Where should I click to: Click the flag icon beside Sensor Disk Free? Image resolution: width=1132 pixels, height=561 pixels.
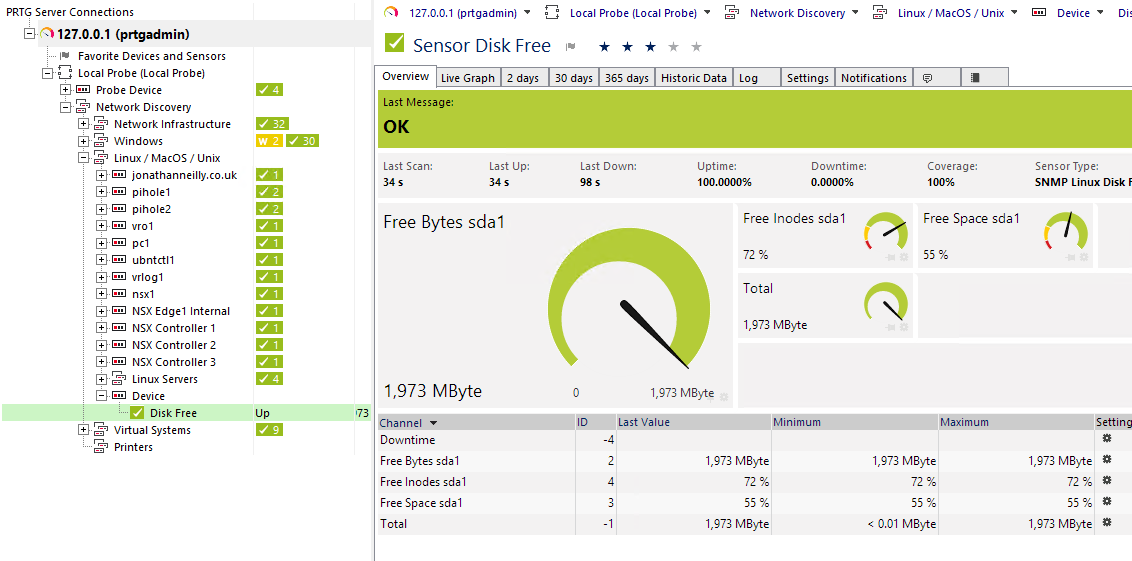(570, 47)
